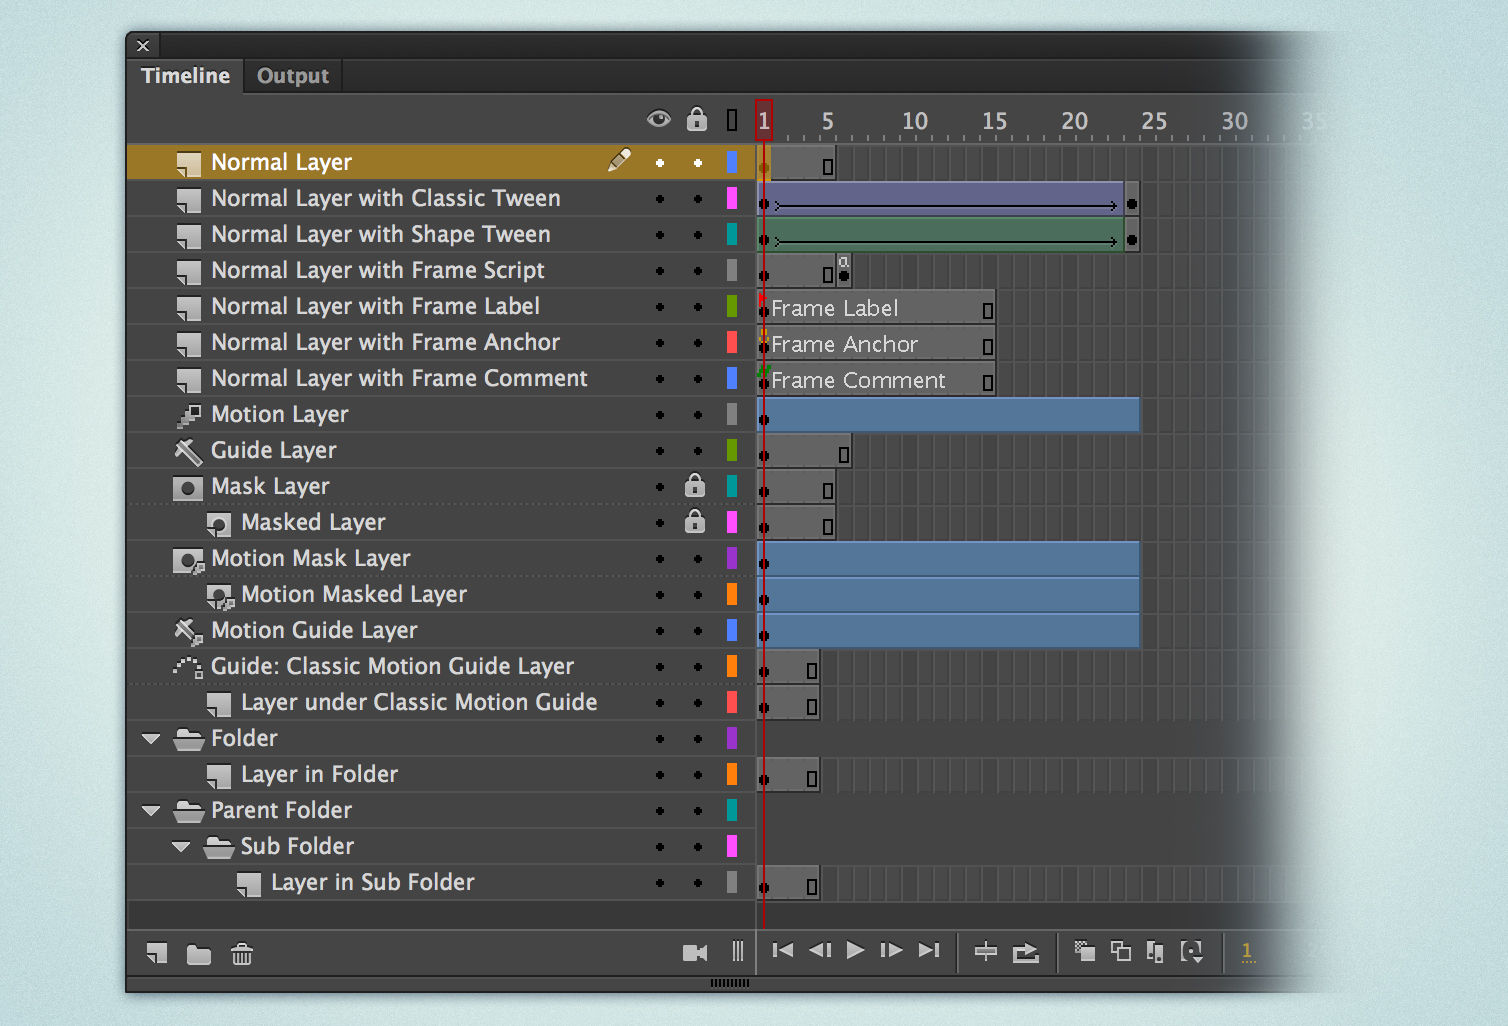Switch to the Output tab
The width and height of the screenshot is (1508, 1026).
point(292,75)
